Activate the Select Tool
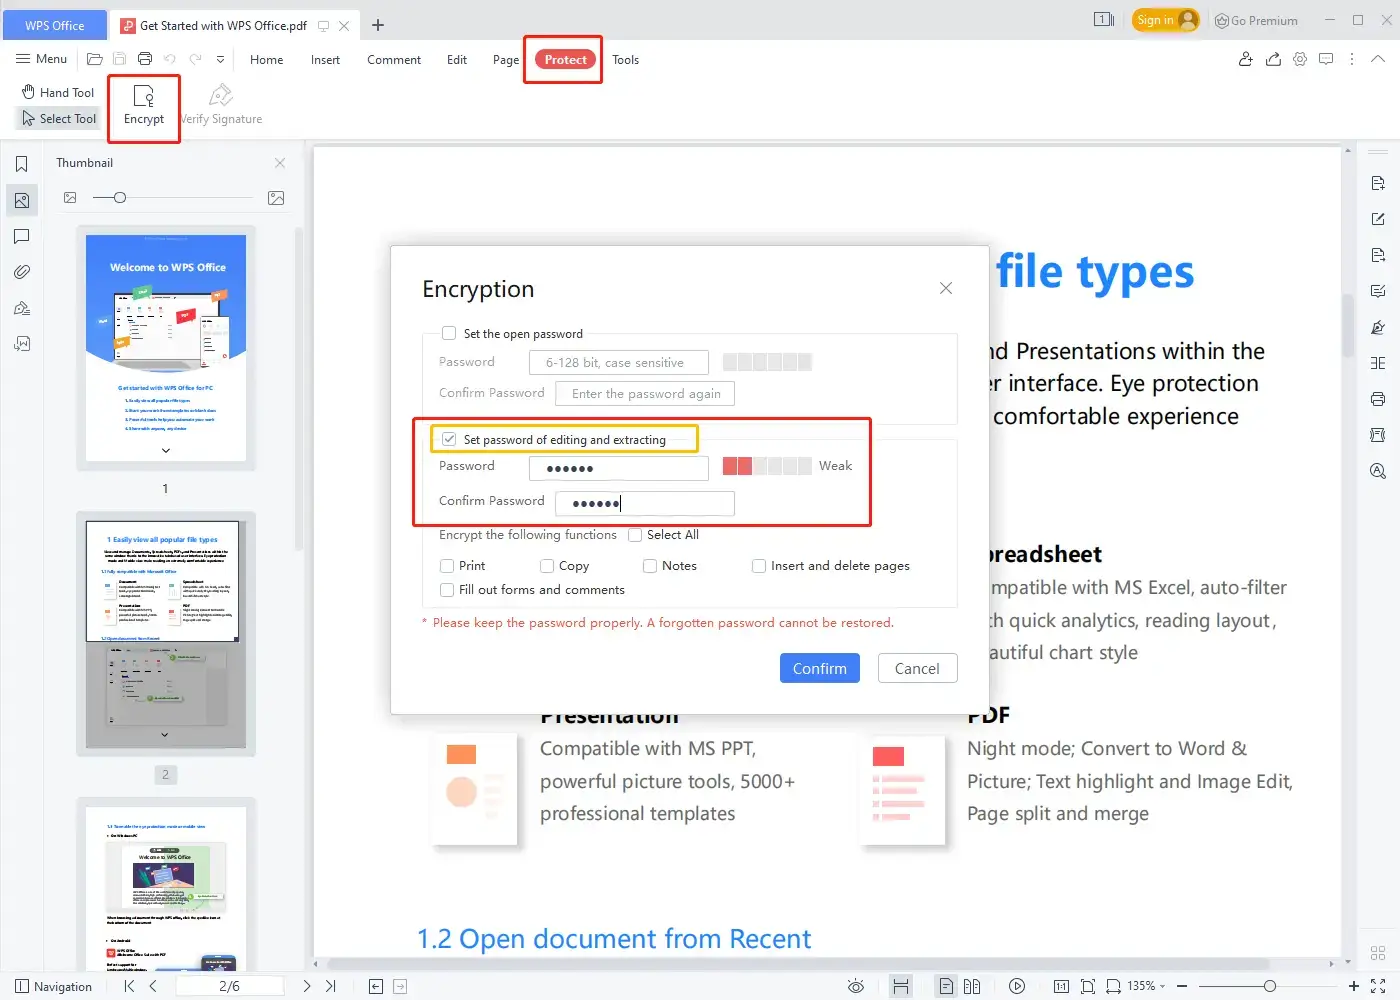The image size is (1400, 1000). click(x=59, y=118)
